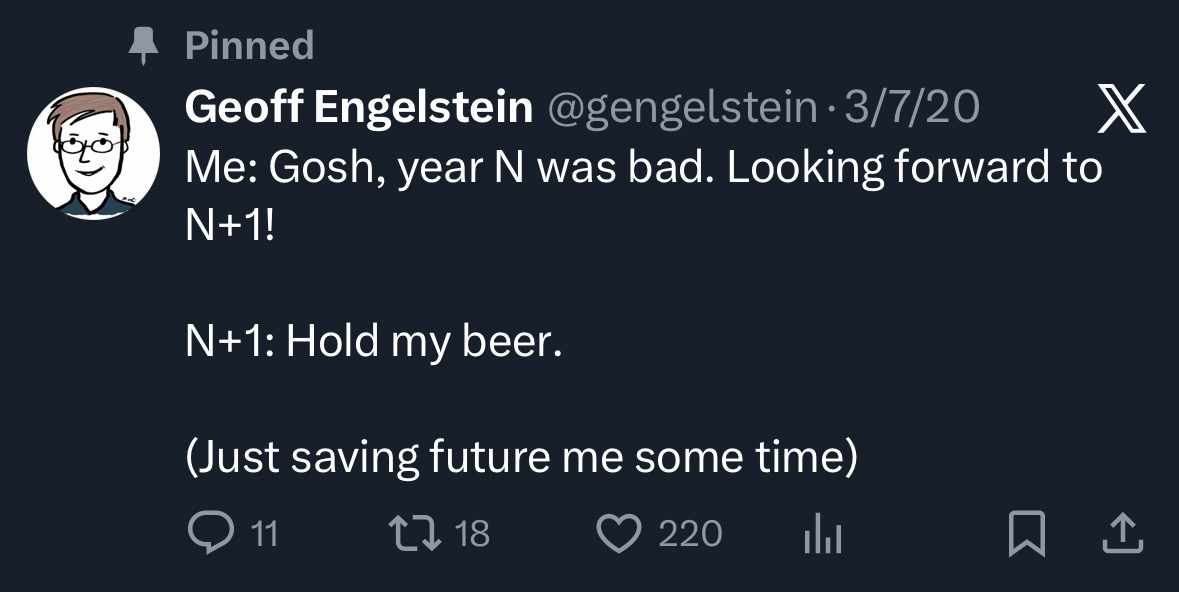
Task: Click "(Just saving future me some time)" text
Action: 522,457
